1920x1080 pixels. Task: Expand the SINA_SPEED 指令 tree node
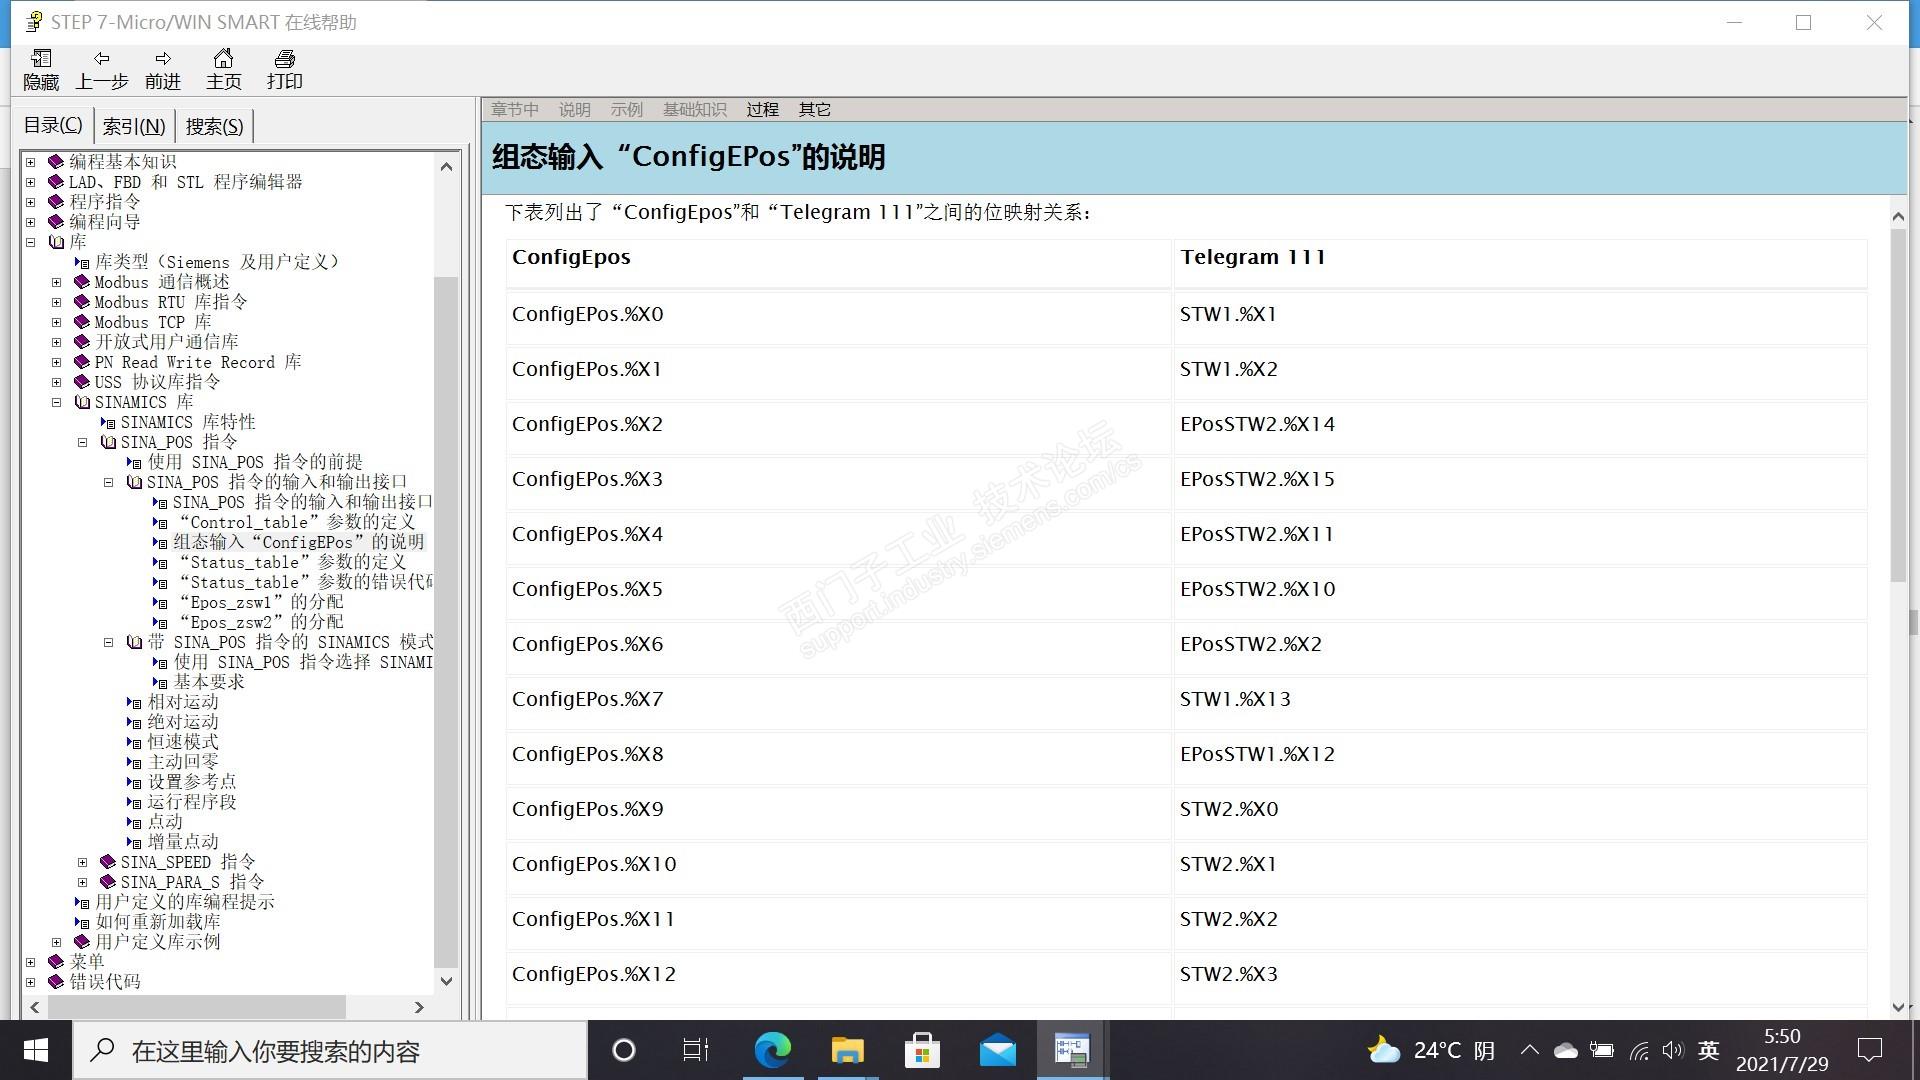click(83, 862)
